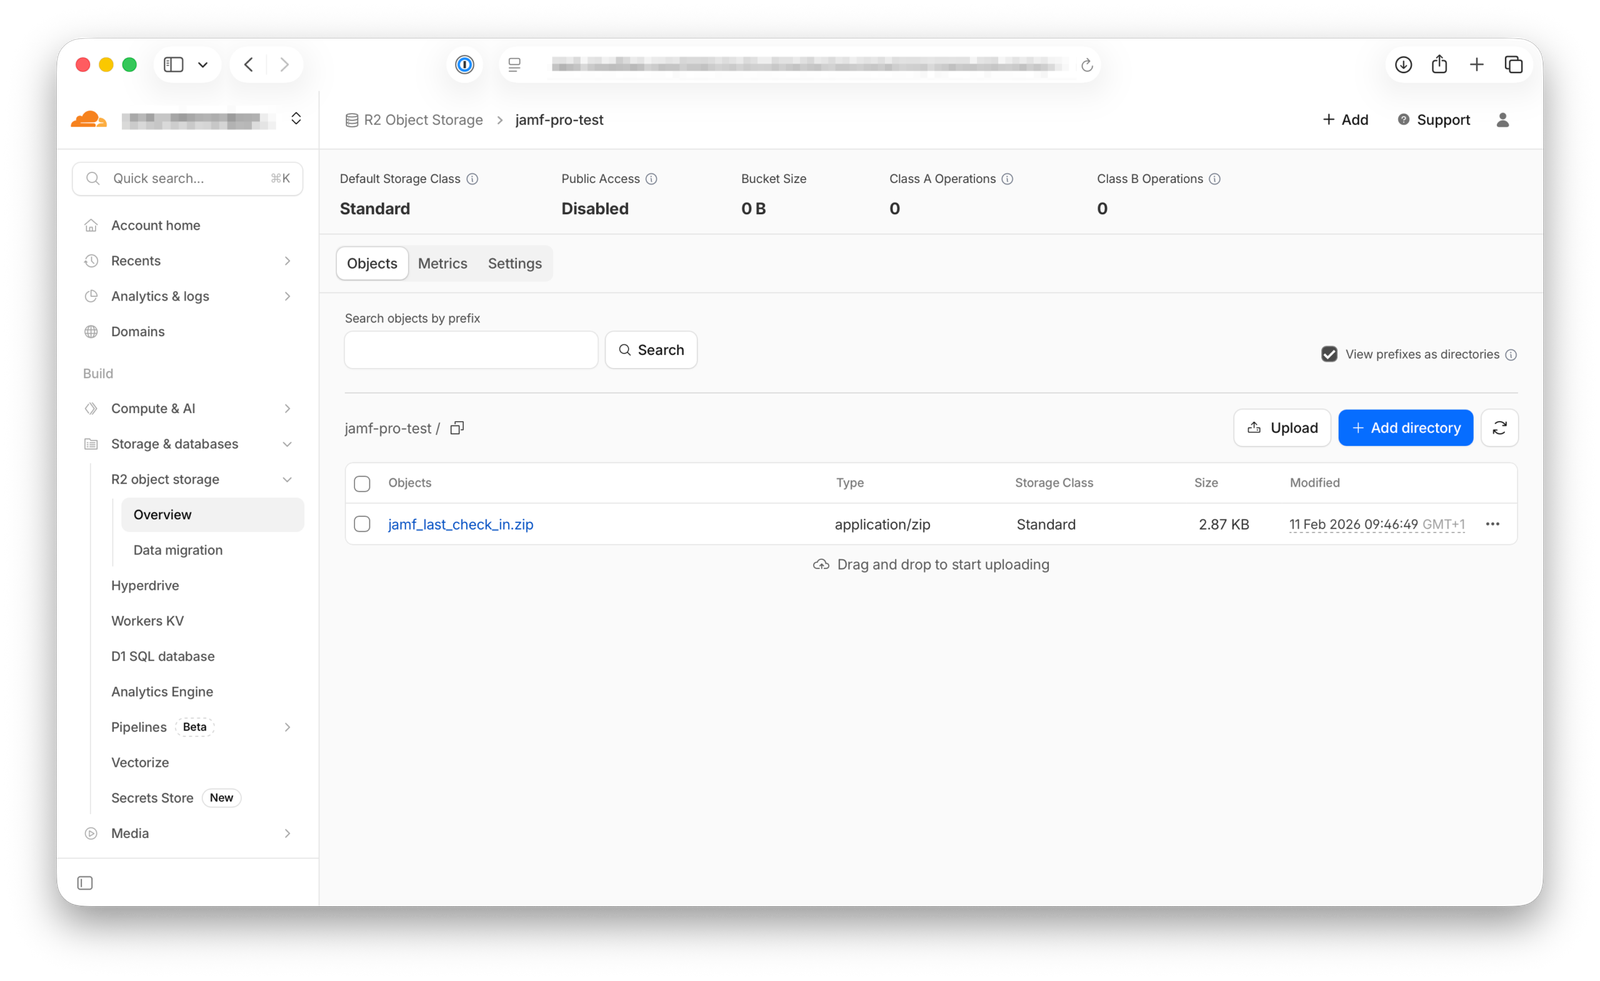
Task: Click the Public Access info icon
Action: tap(651, 179)
